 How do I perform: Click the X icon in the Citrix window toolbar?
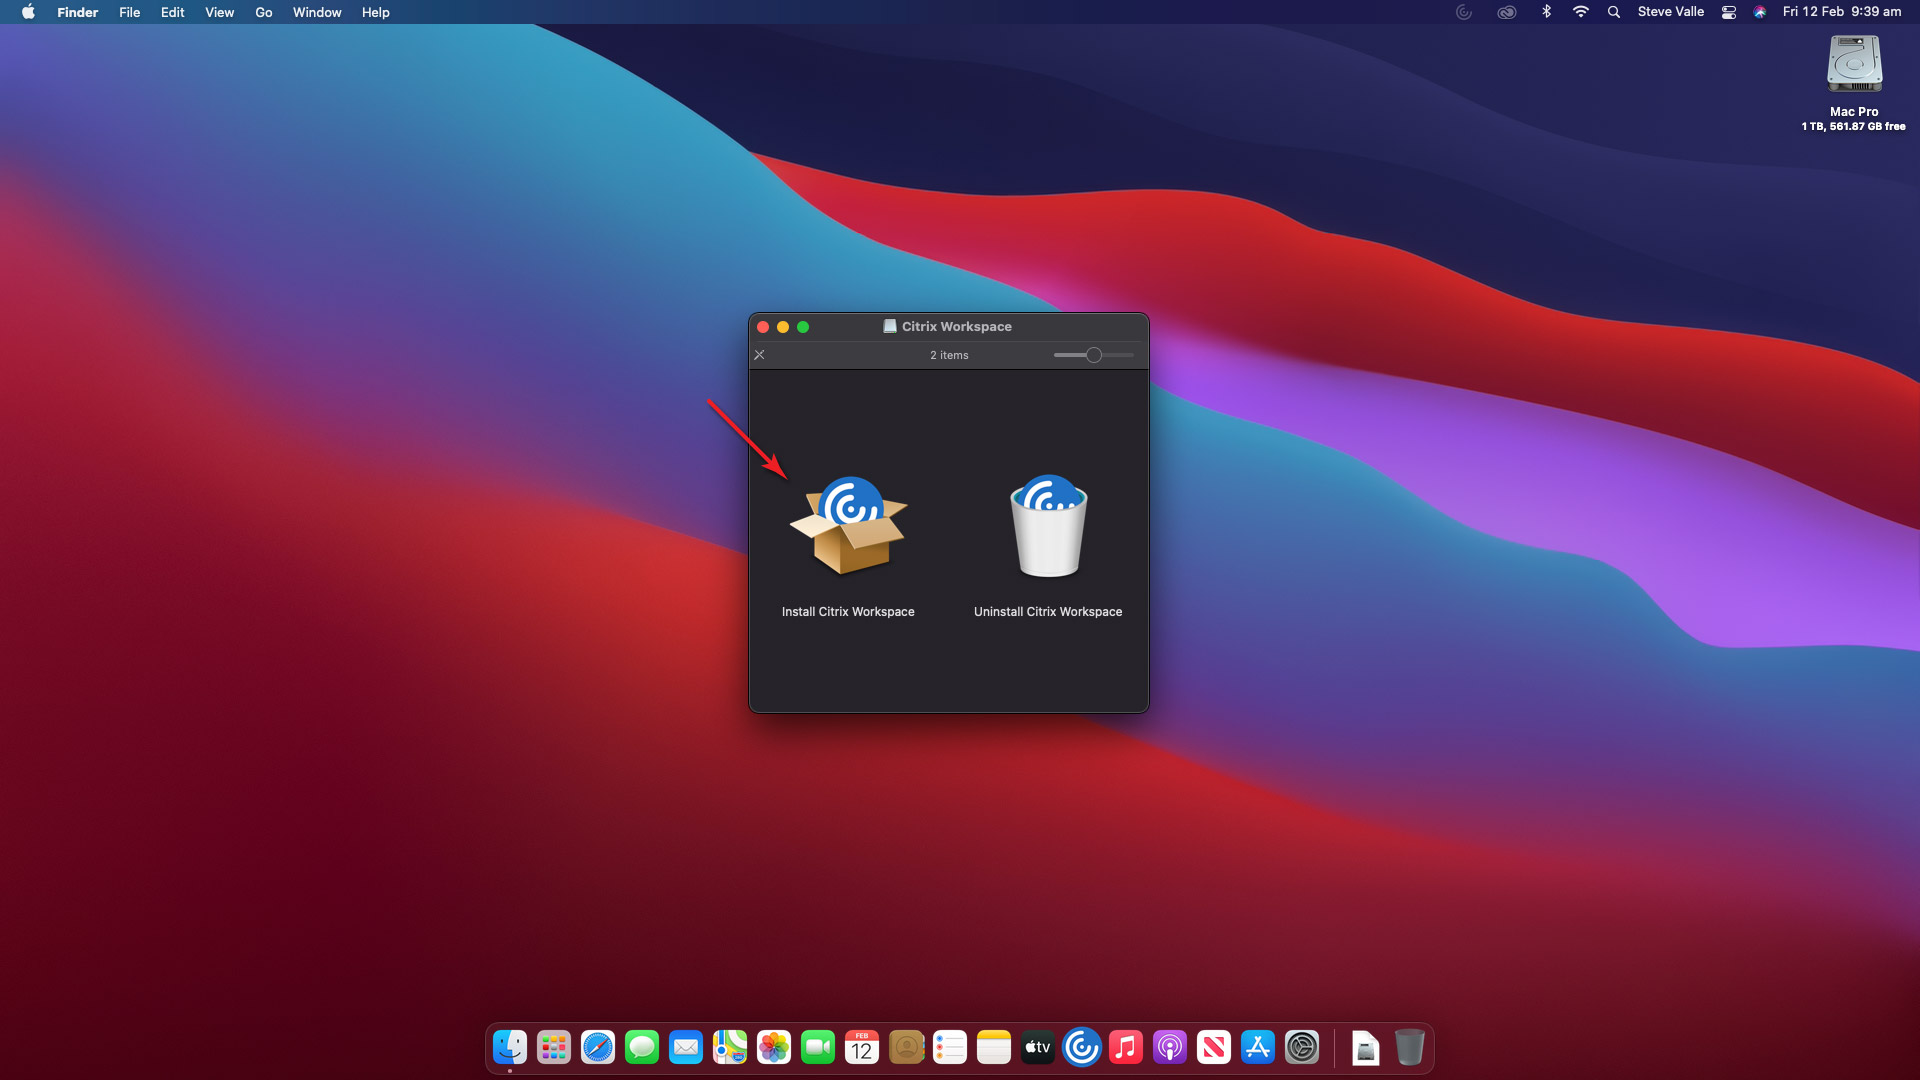(760, 355)
